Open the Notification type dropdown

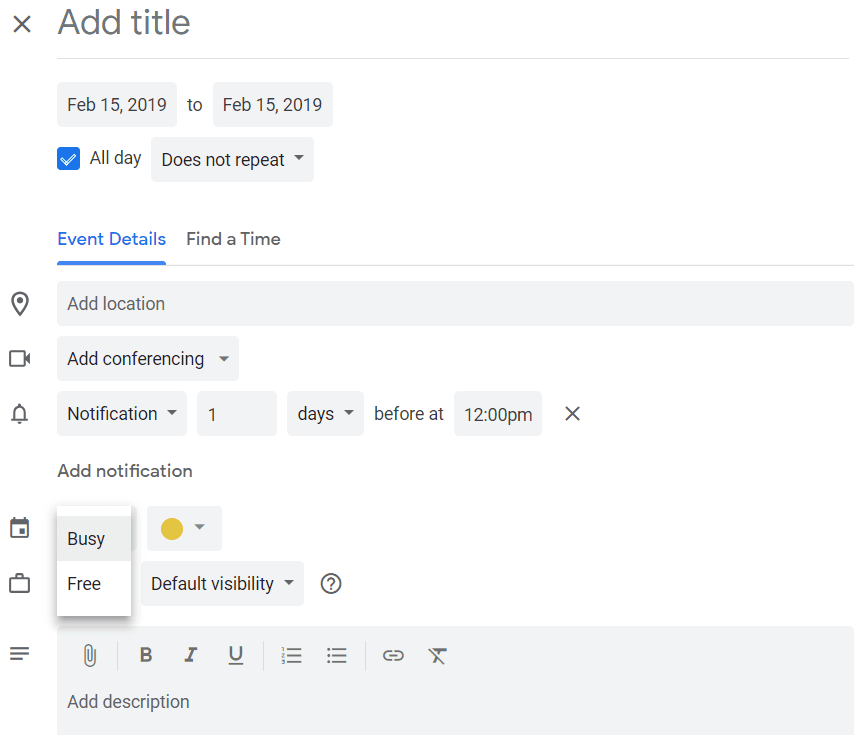[122, 414]
